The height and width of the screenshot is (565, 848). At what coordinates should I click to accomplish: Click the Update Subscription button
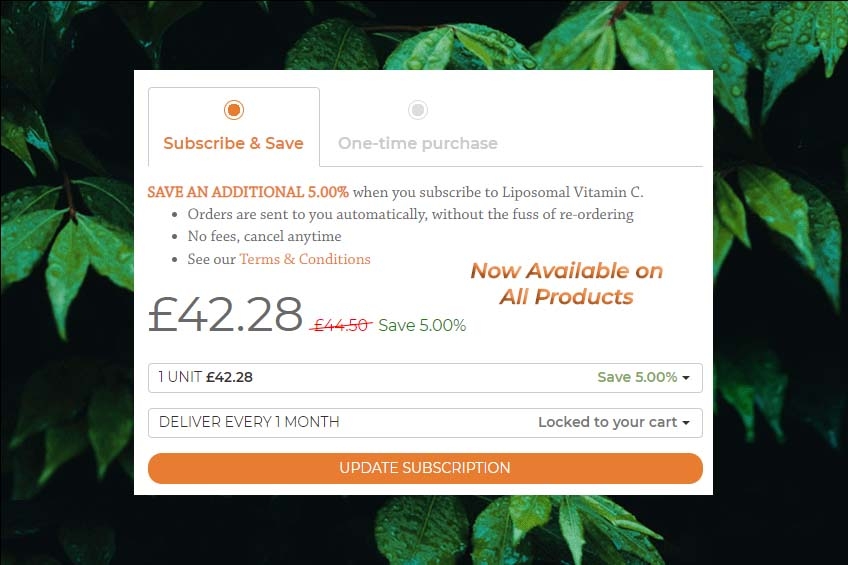tap(425, 468)
